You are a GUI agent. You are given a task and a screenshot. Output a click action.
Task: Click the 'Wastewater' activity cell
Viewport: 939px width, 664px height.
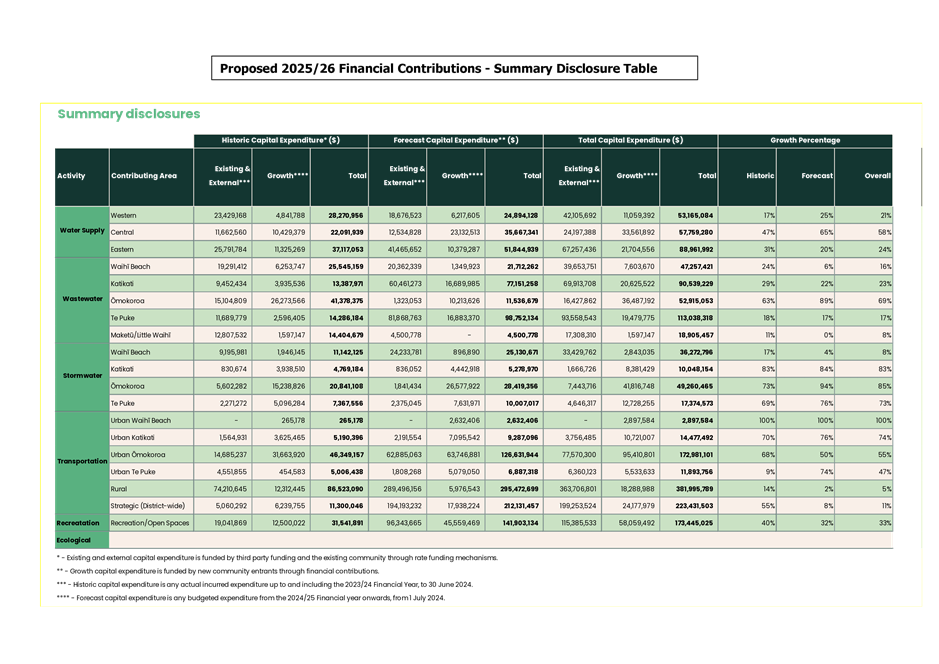pos(81,298)
